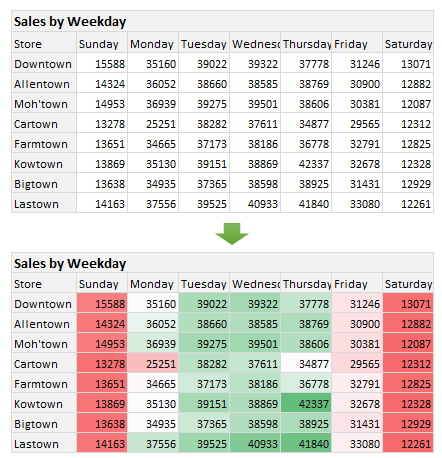Click the top table's Sales by Weekday title
The image size is (442, 458).
pos(70,22)
